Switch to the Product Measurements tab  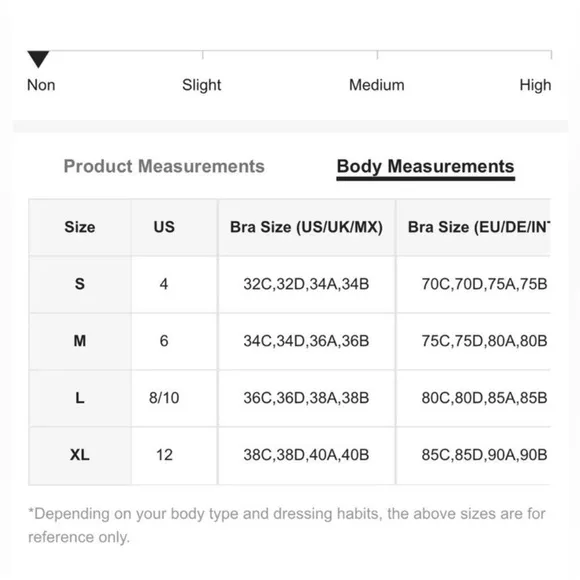(x=164, y=166)
